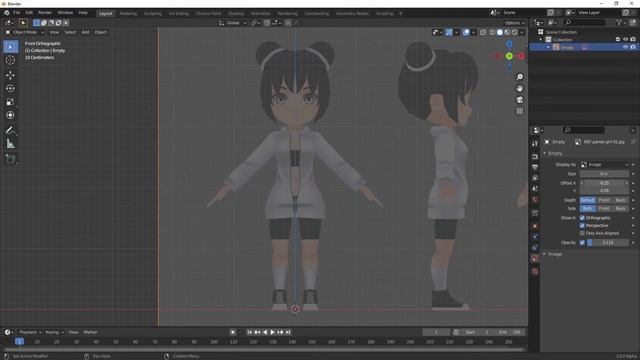This screenshot has width=640, height=360.
Task: Open the Edit menu
Action: [x=29, y=13]
